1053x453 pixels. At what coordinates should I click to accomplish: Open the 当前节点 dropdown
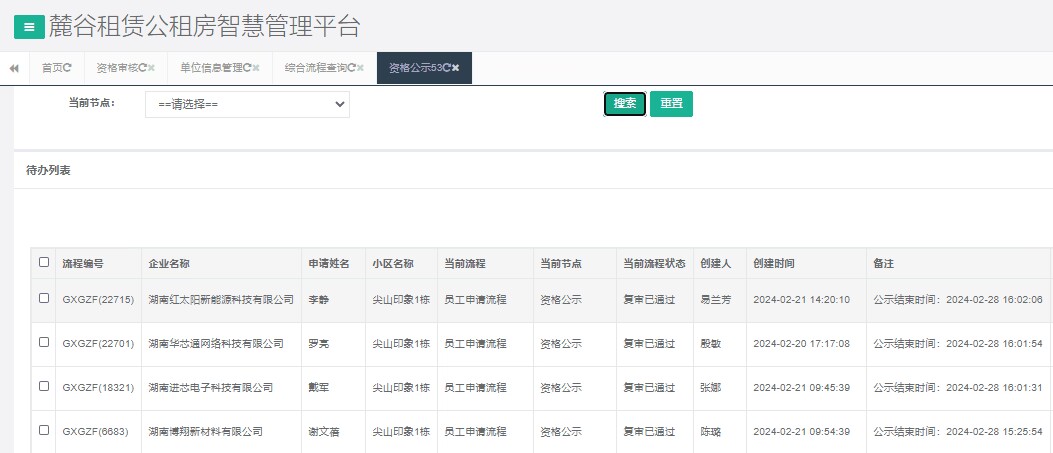point(247,104)
